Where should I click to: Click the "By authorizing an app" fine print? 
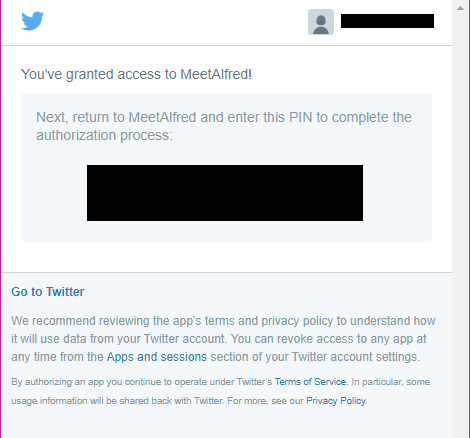220,382
